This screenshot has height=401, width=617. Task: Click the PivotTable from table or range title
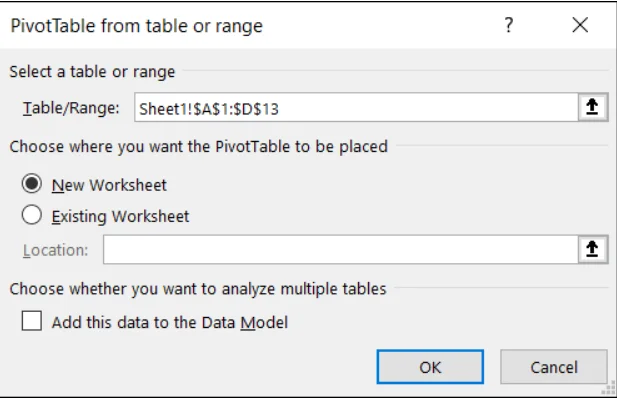(136, 27)
